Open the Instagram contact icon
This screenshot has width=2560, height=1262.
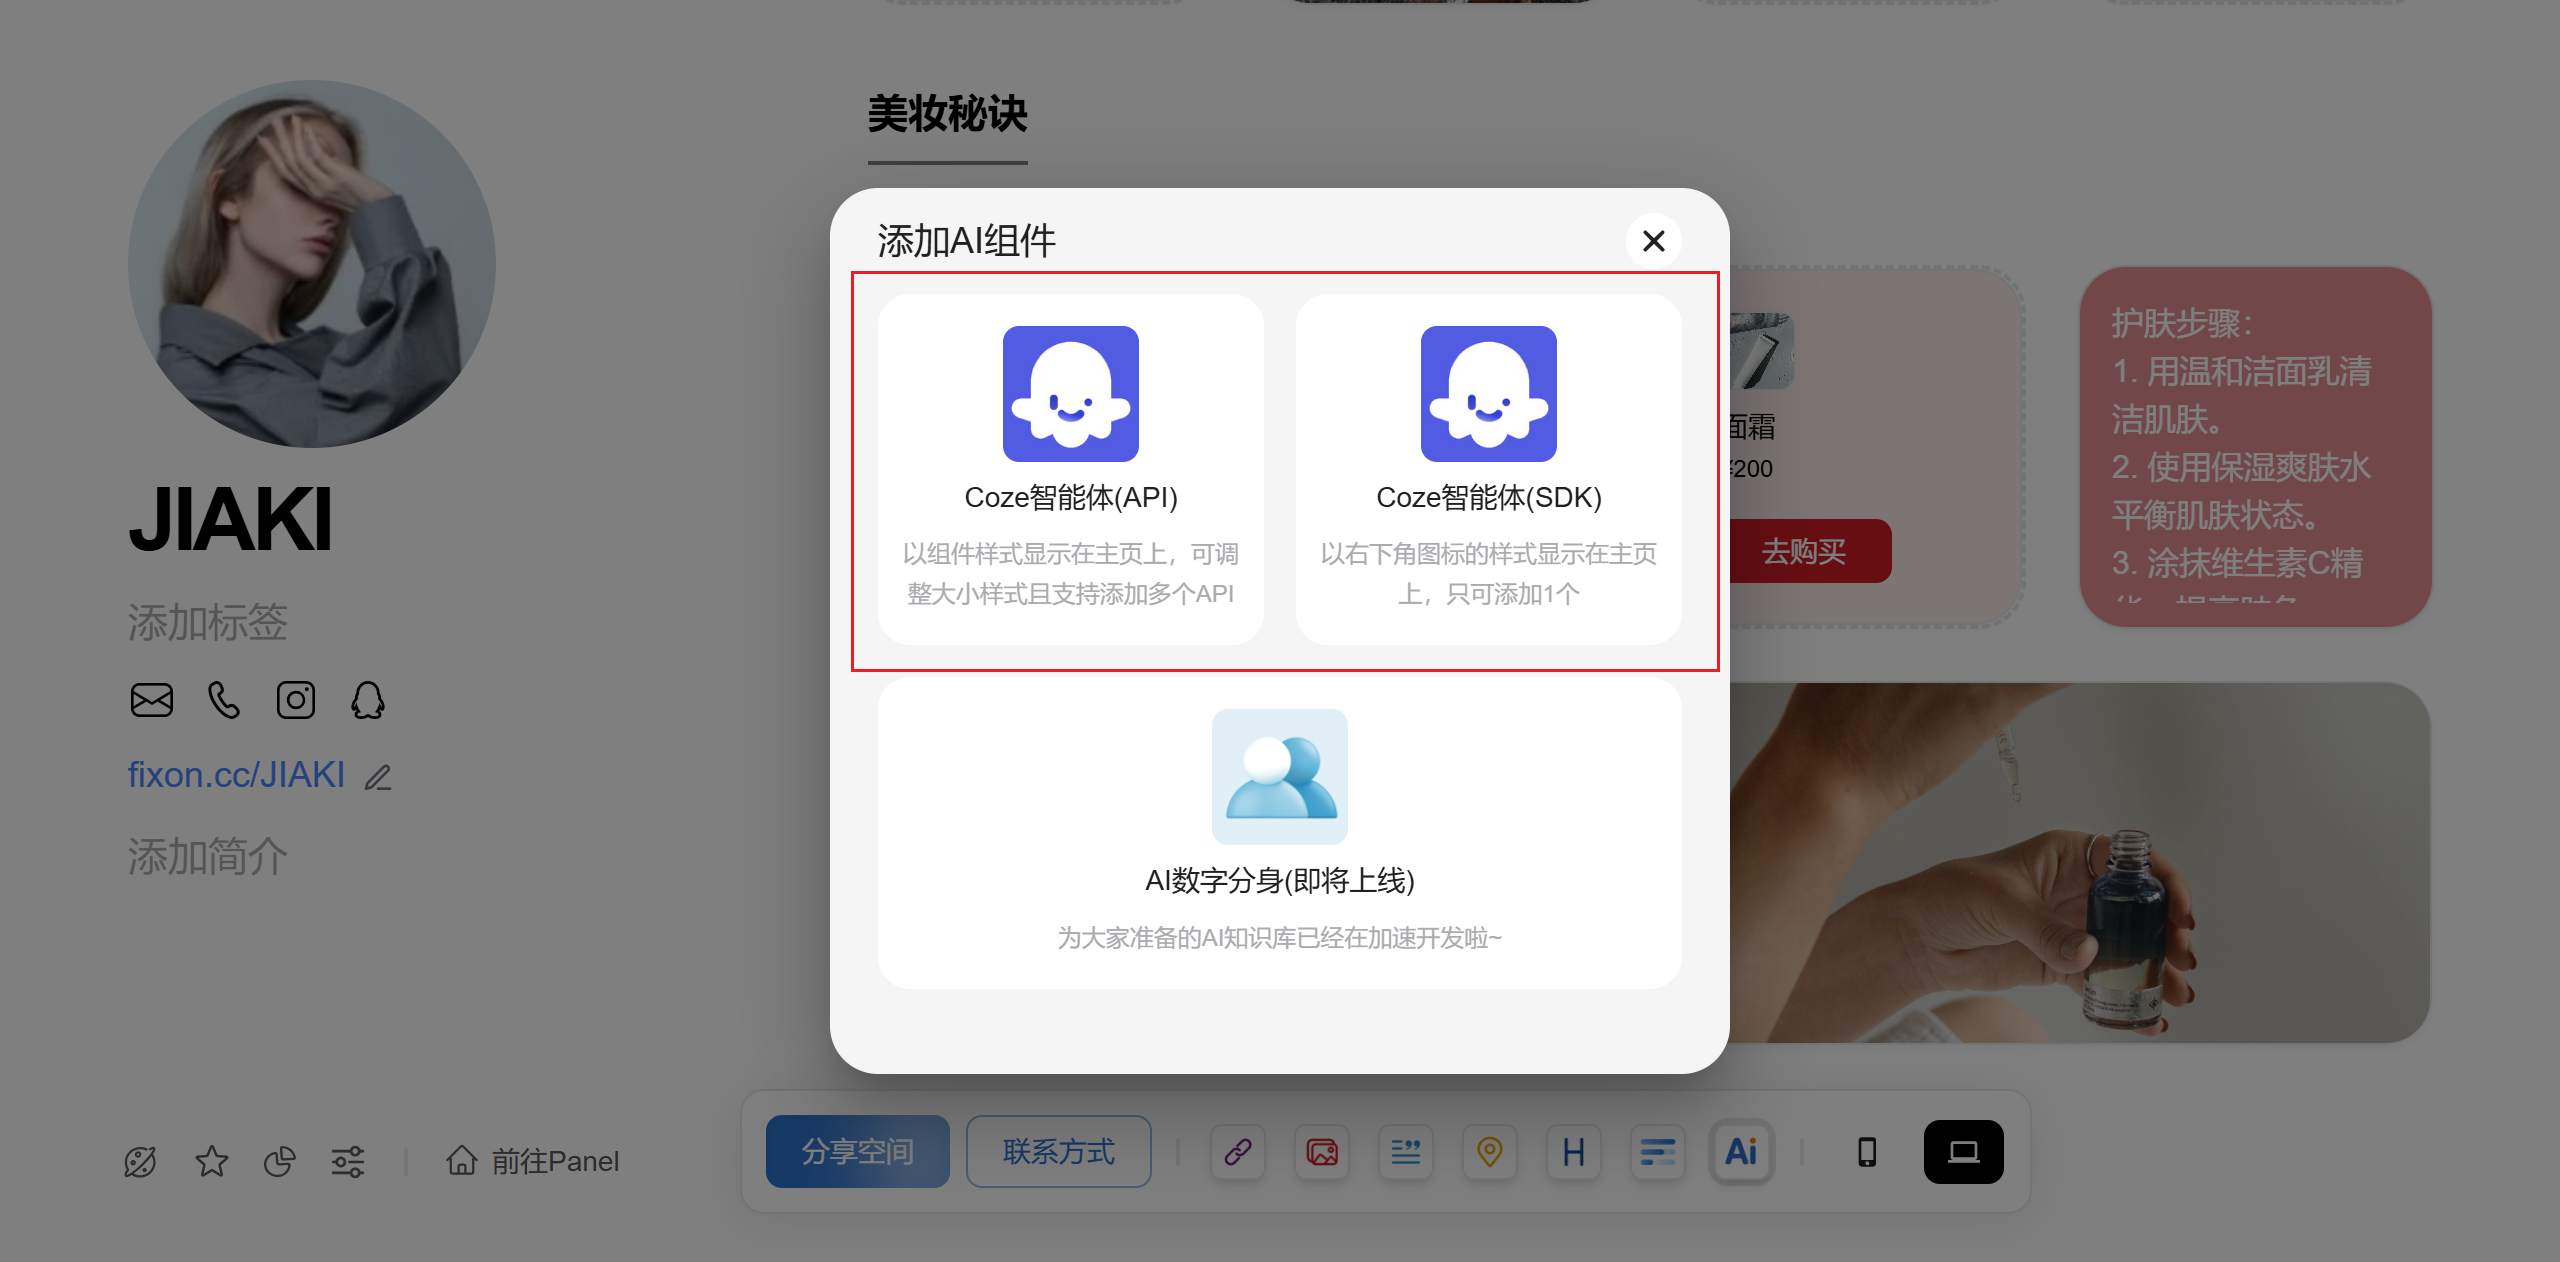(x=296, y=700)
